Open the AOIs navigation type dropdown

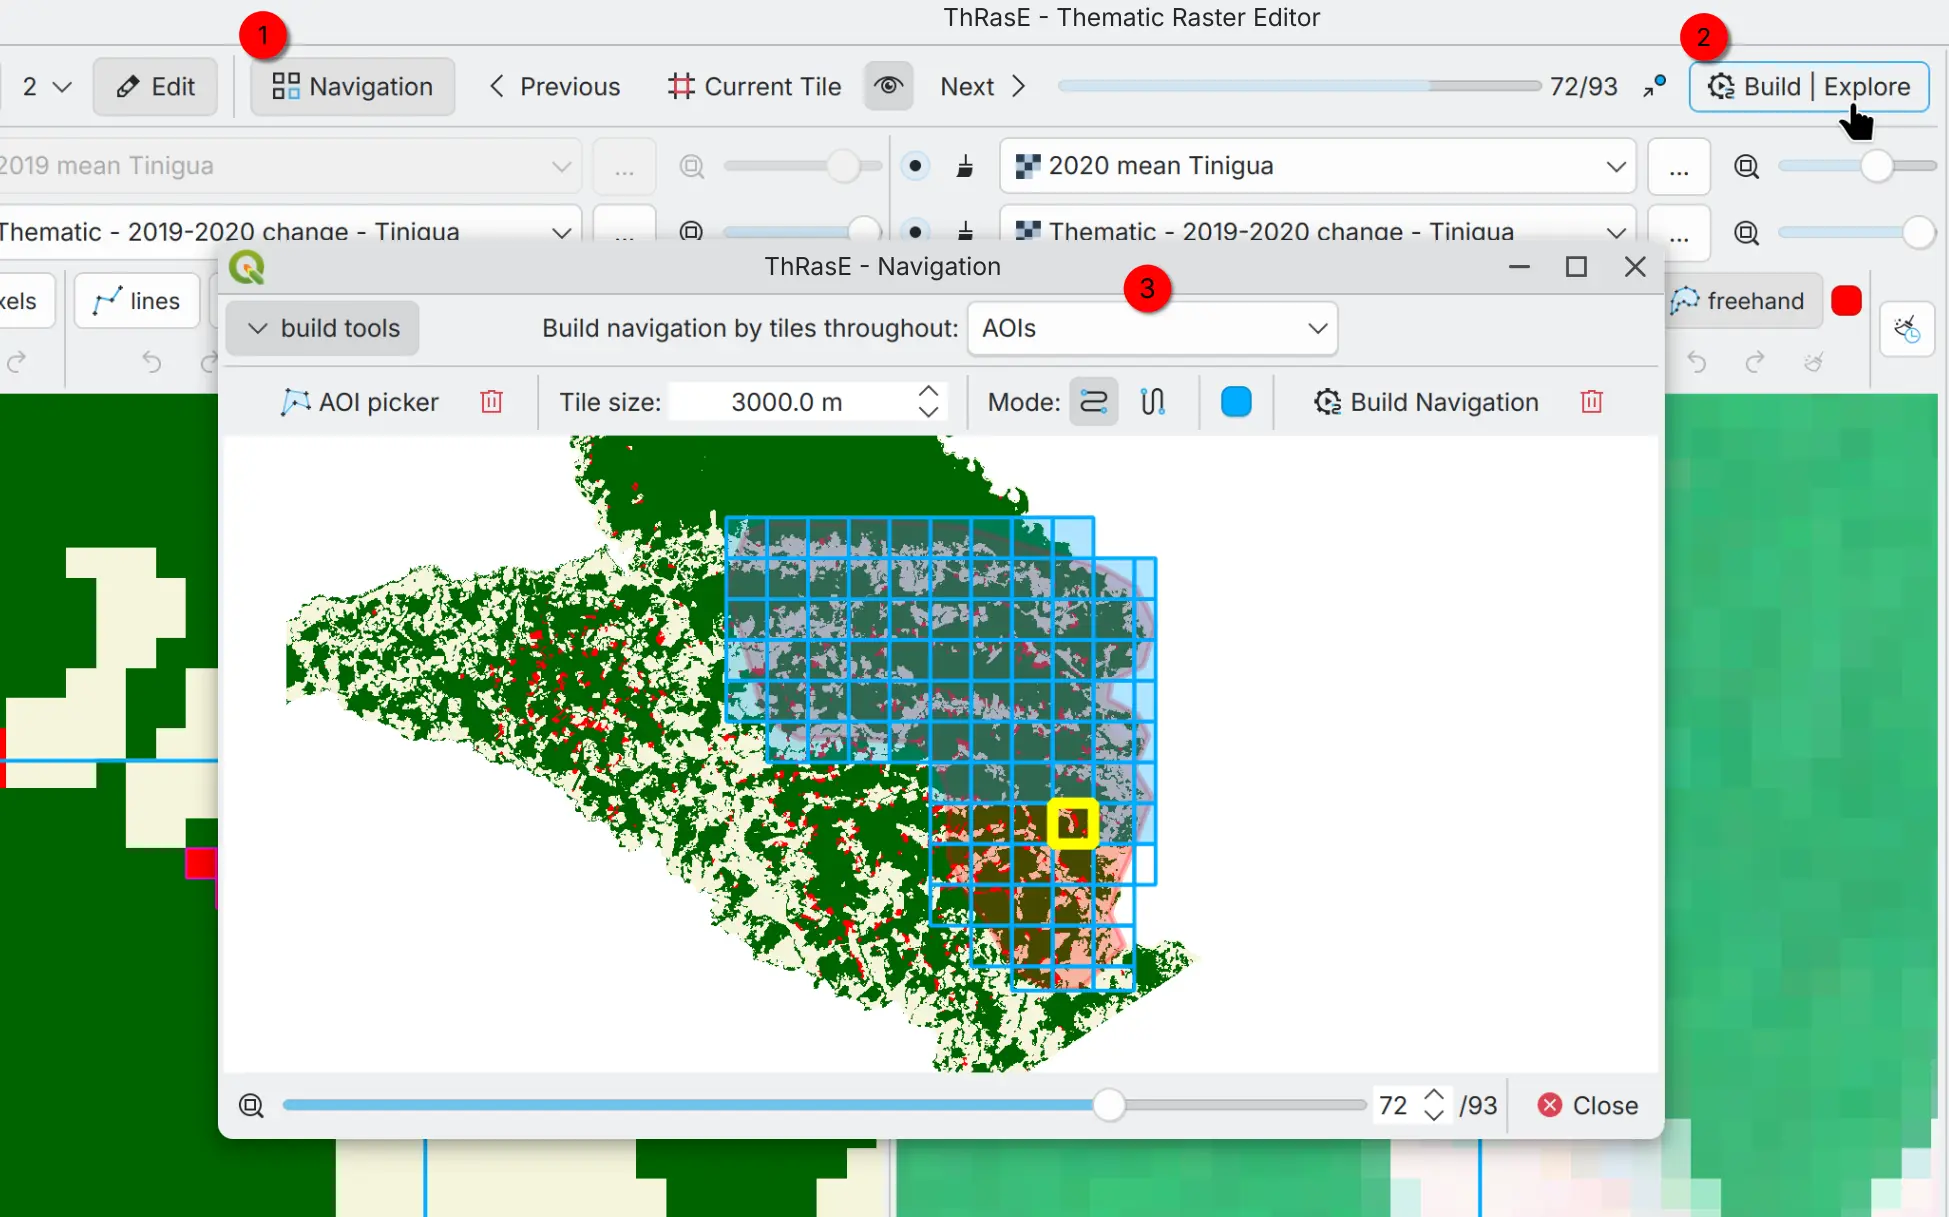1152,328
